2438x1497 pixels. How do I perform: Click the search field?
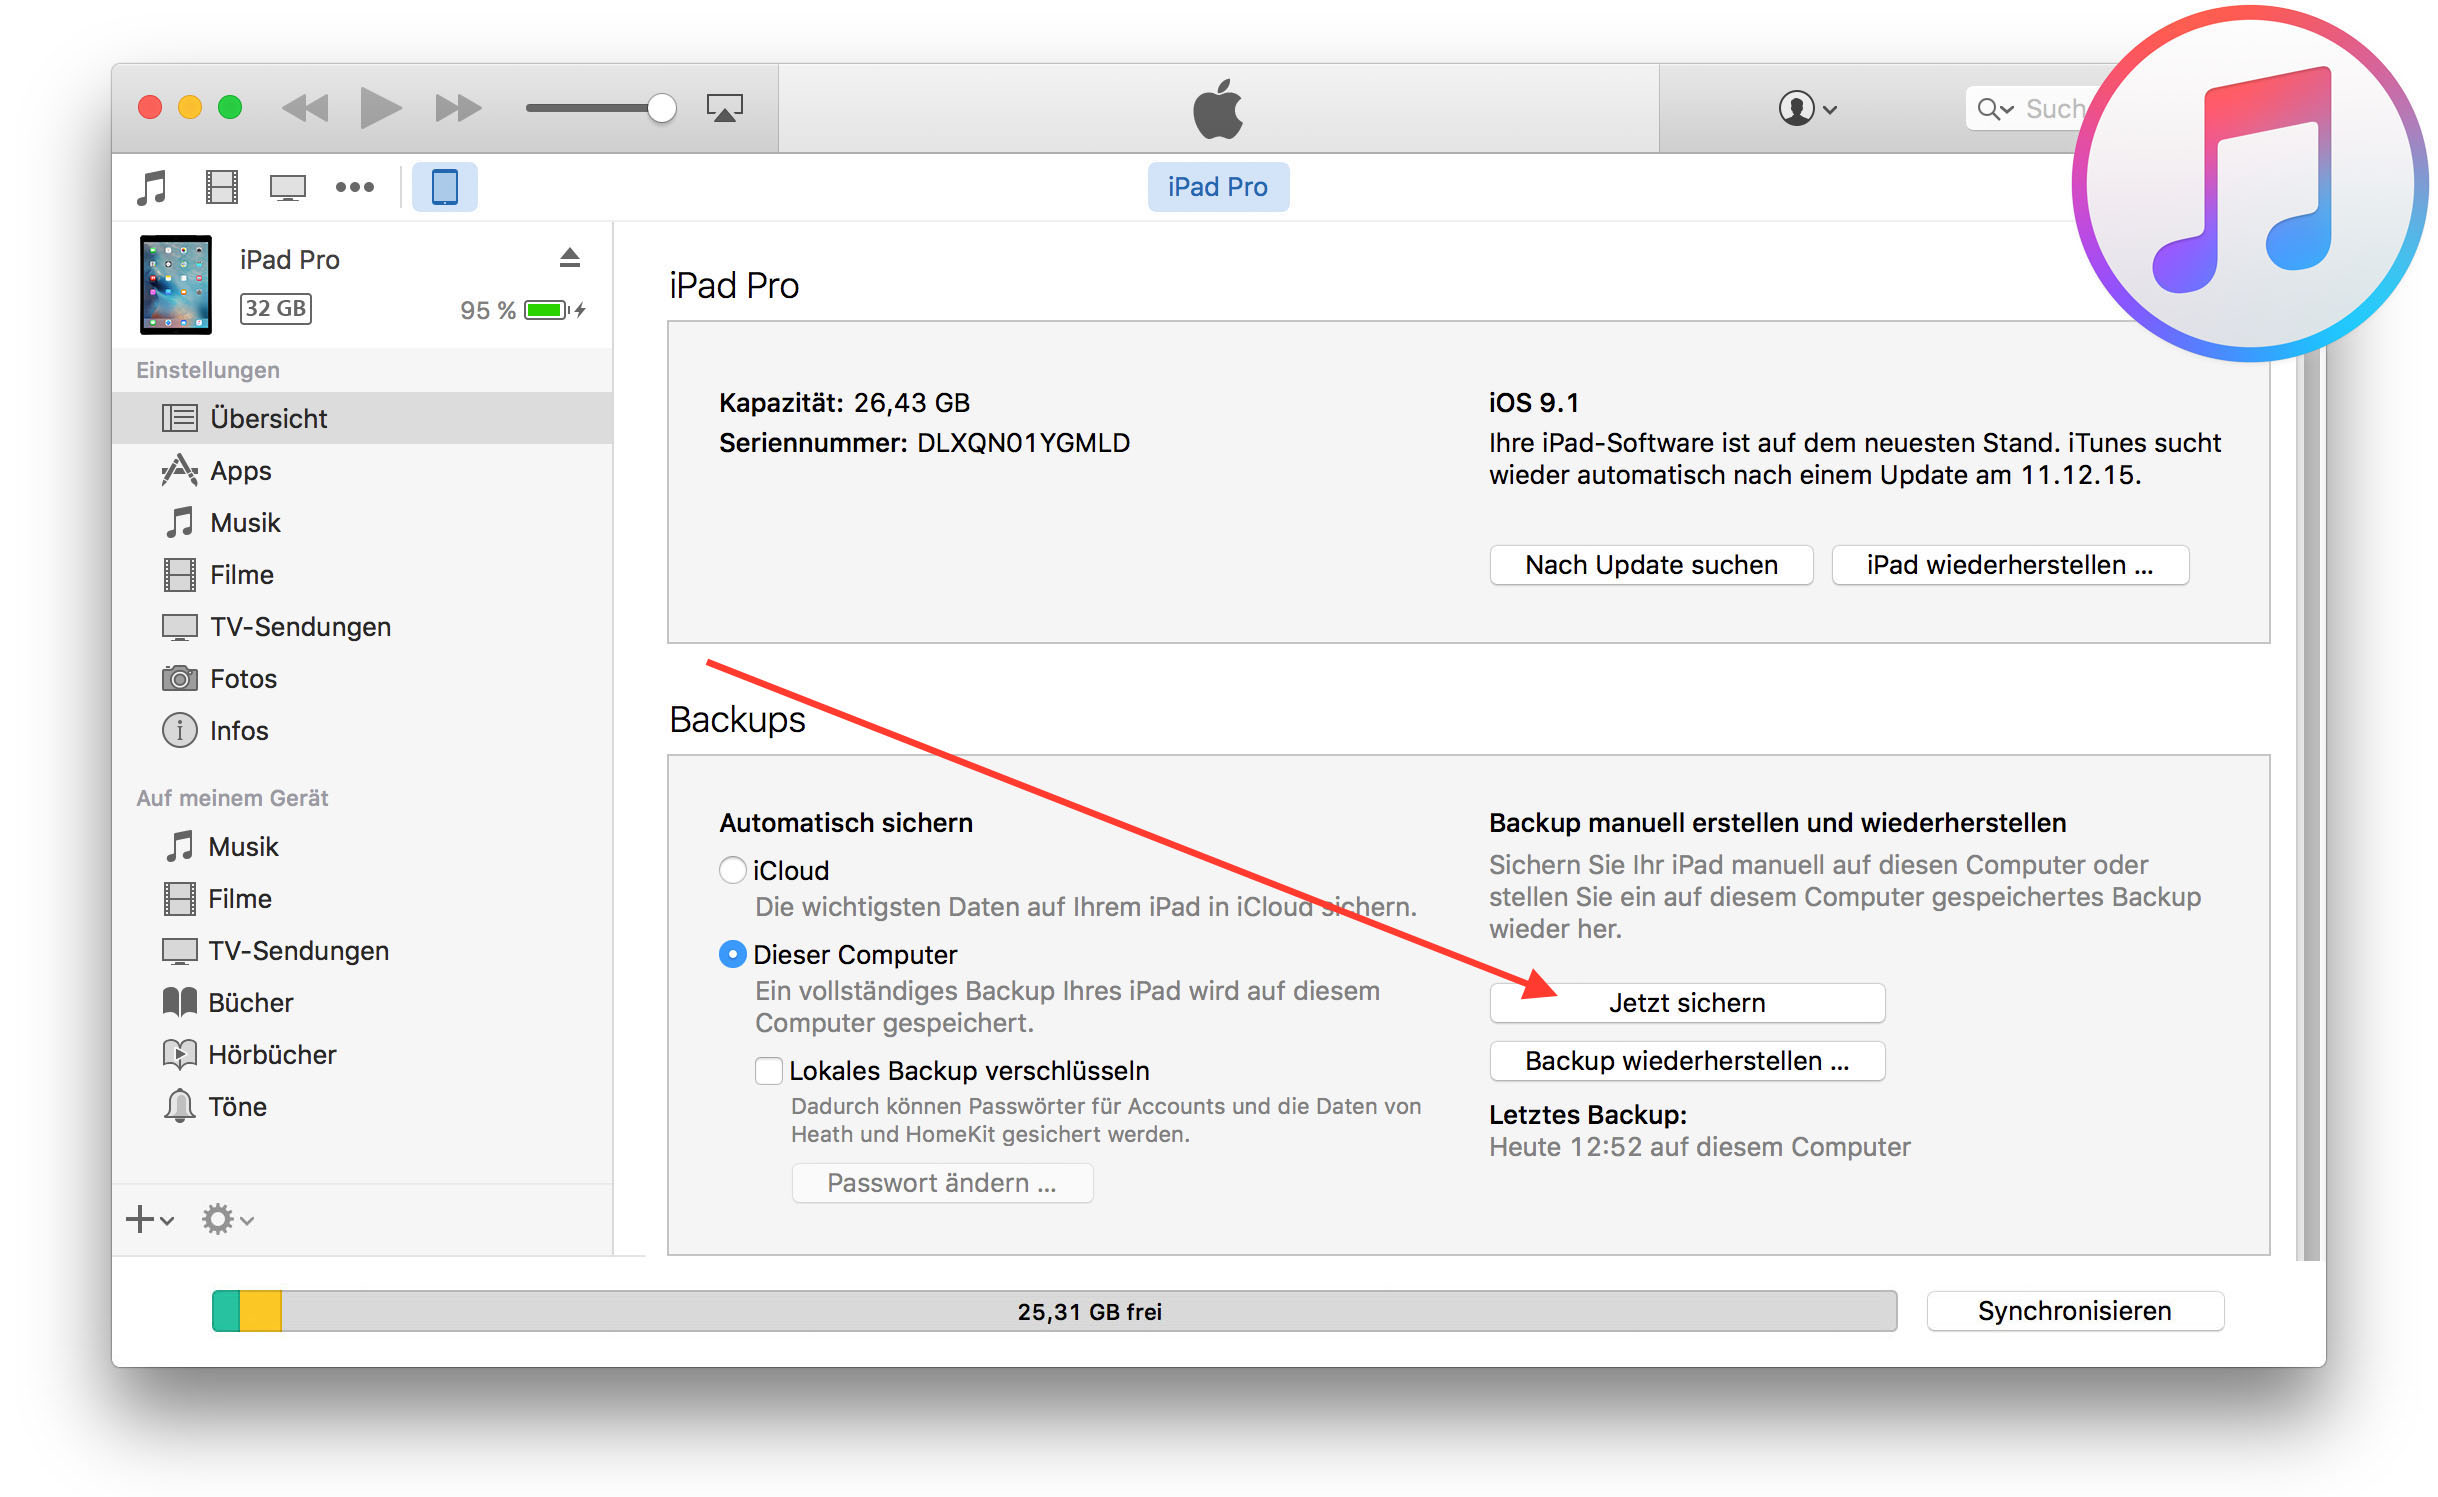click(x=2030, y=108)
